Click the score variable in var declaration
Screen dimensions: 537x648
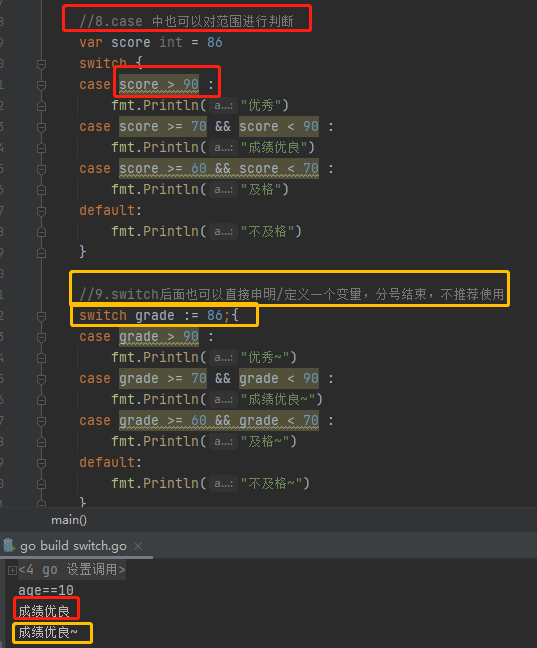131,42
